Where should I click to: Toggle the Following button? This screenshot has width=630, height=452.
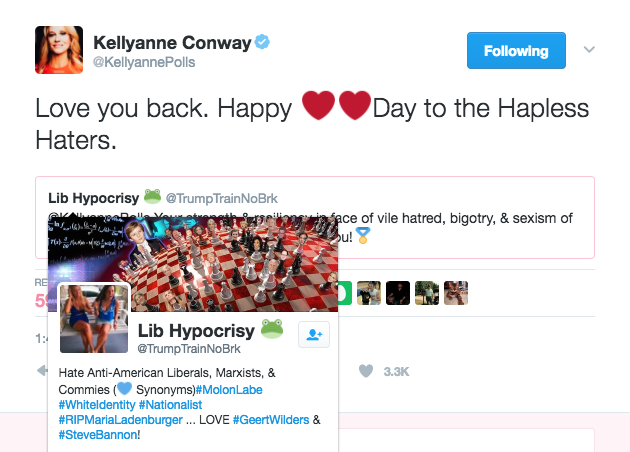pos(516,50)
